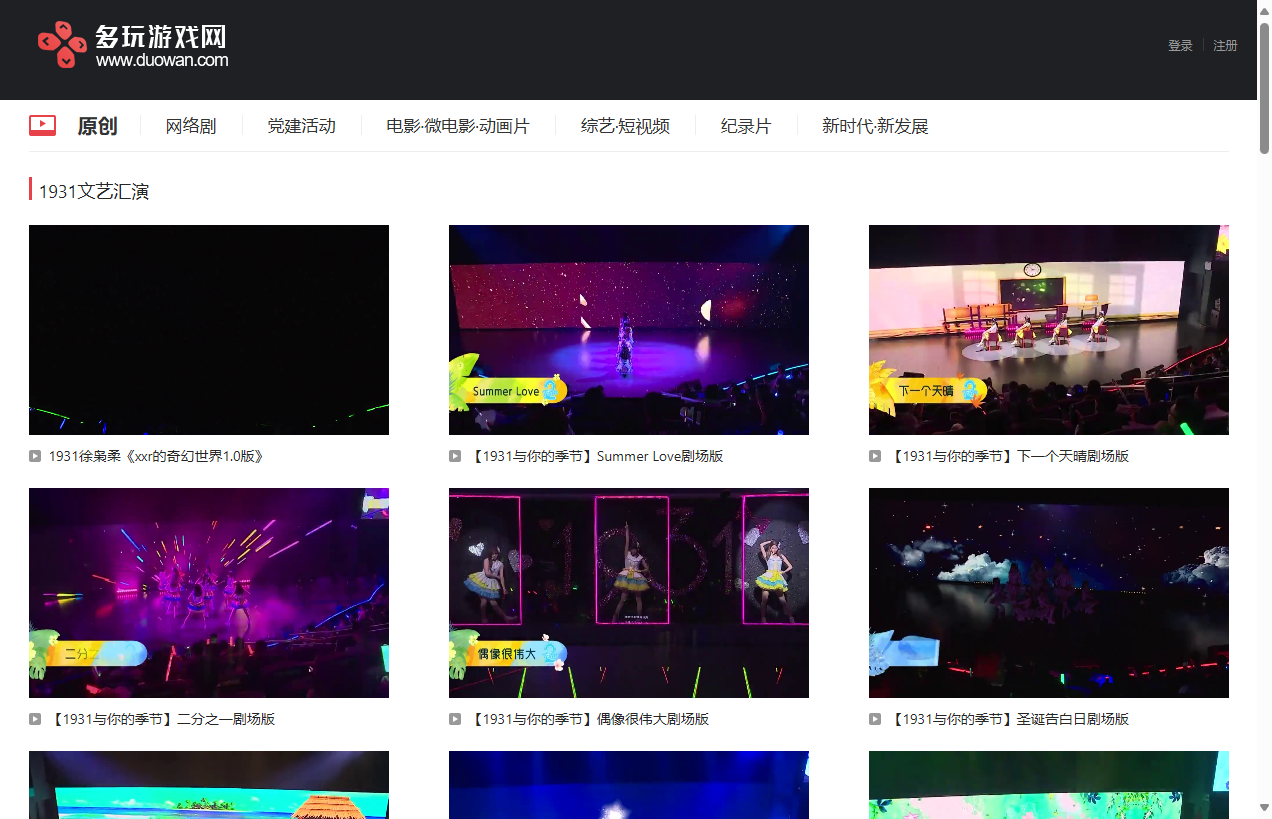The width and height of the screenshot is (1272, 819).
Task: Select the 电影·微电影·动画片 tab
Action: coord(458,126)
